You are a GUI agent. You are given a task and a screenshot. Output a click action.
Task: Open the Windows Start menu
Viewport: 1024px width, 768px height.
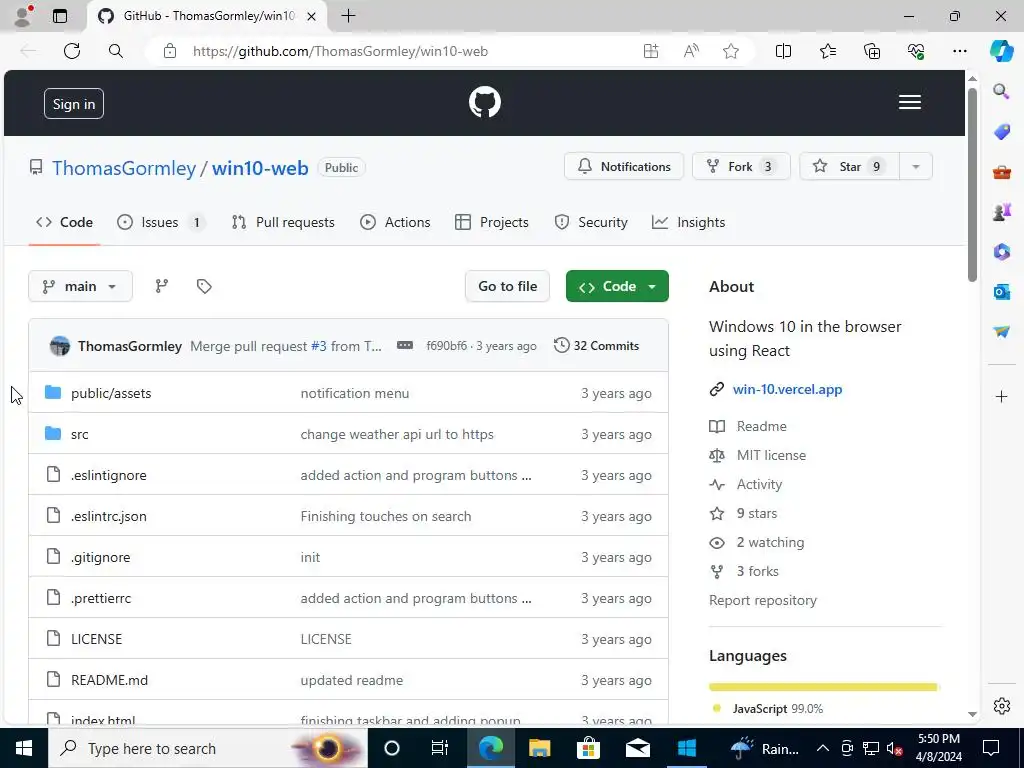click(24, 748)
